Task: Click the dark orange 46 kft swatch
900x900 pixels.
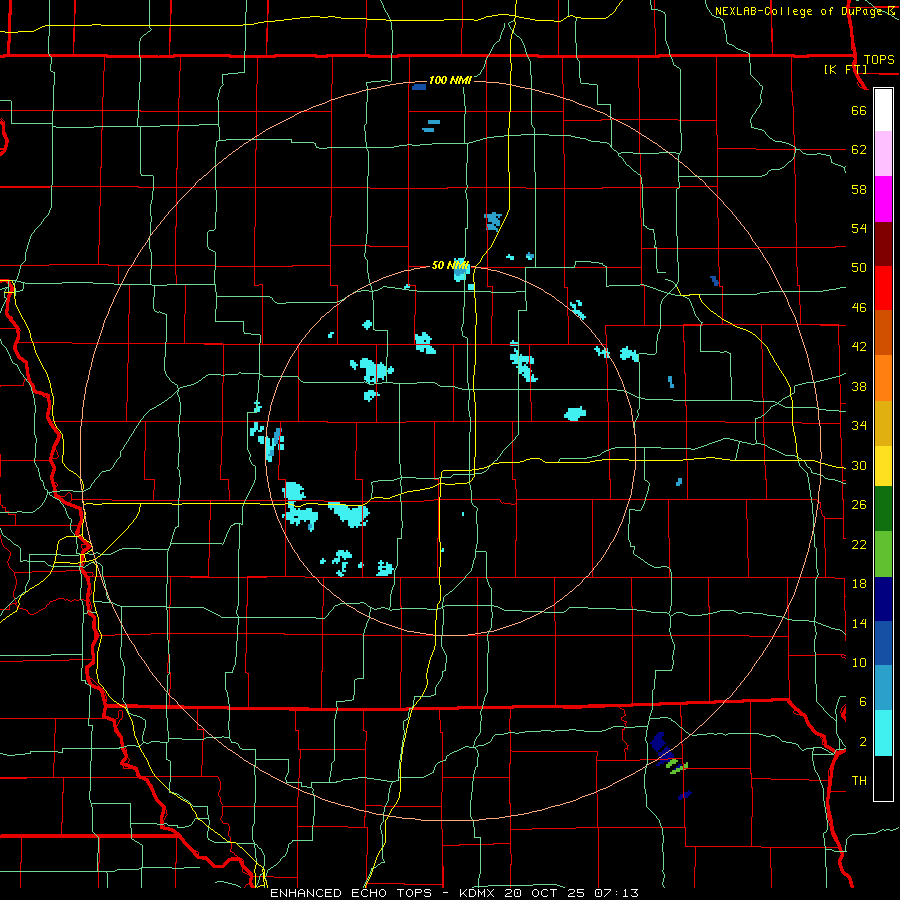Action: pyautogui.click(x=883, y=332)
